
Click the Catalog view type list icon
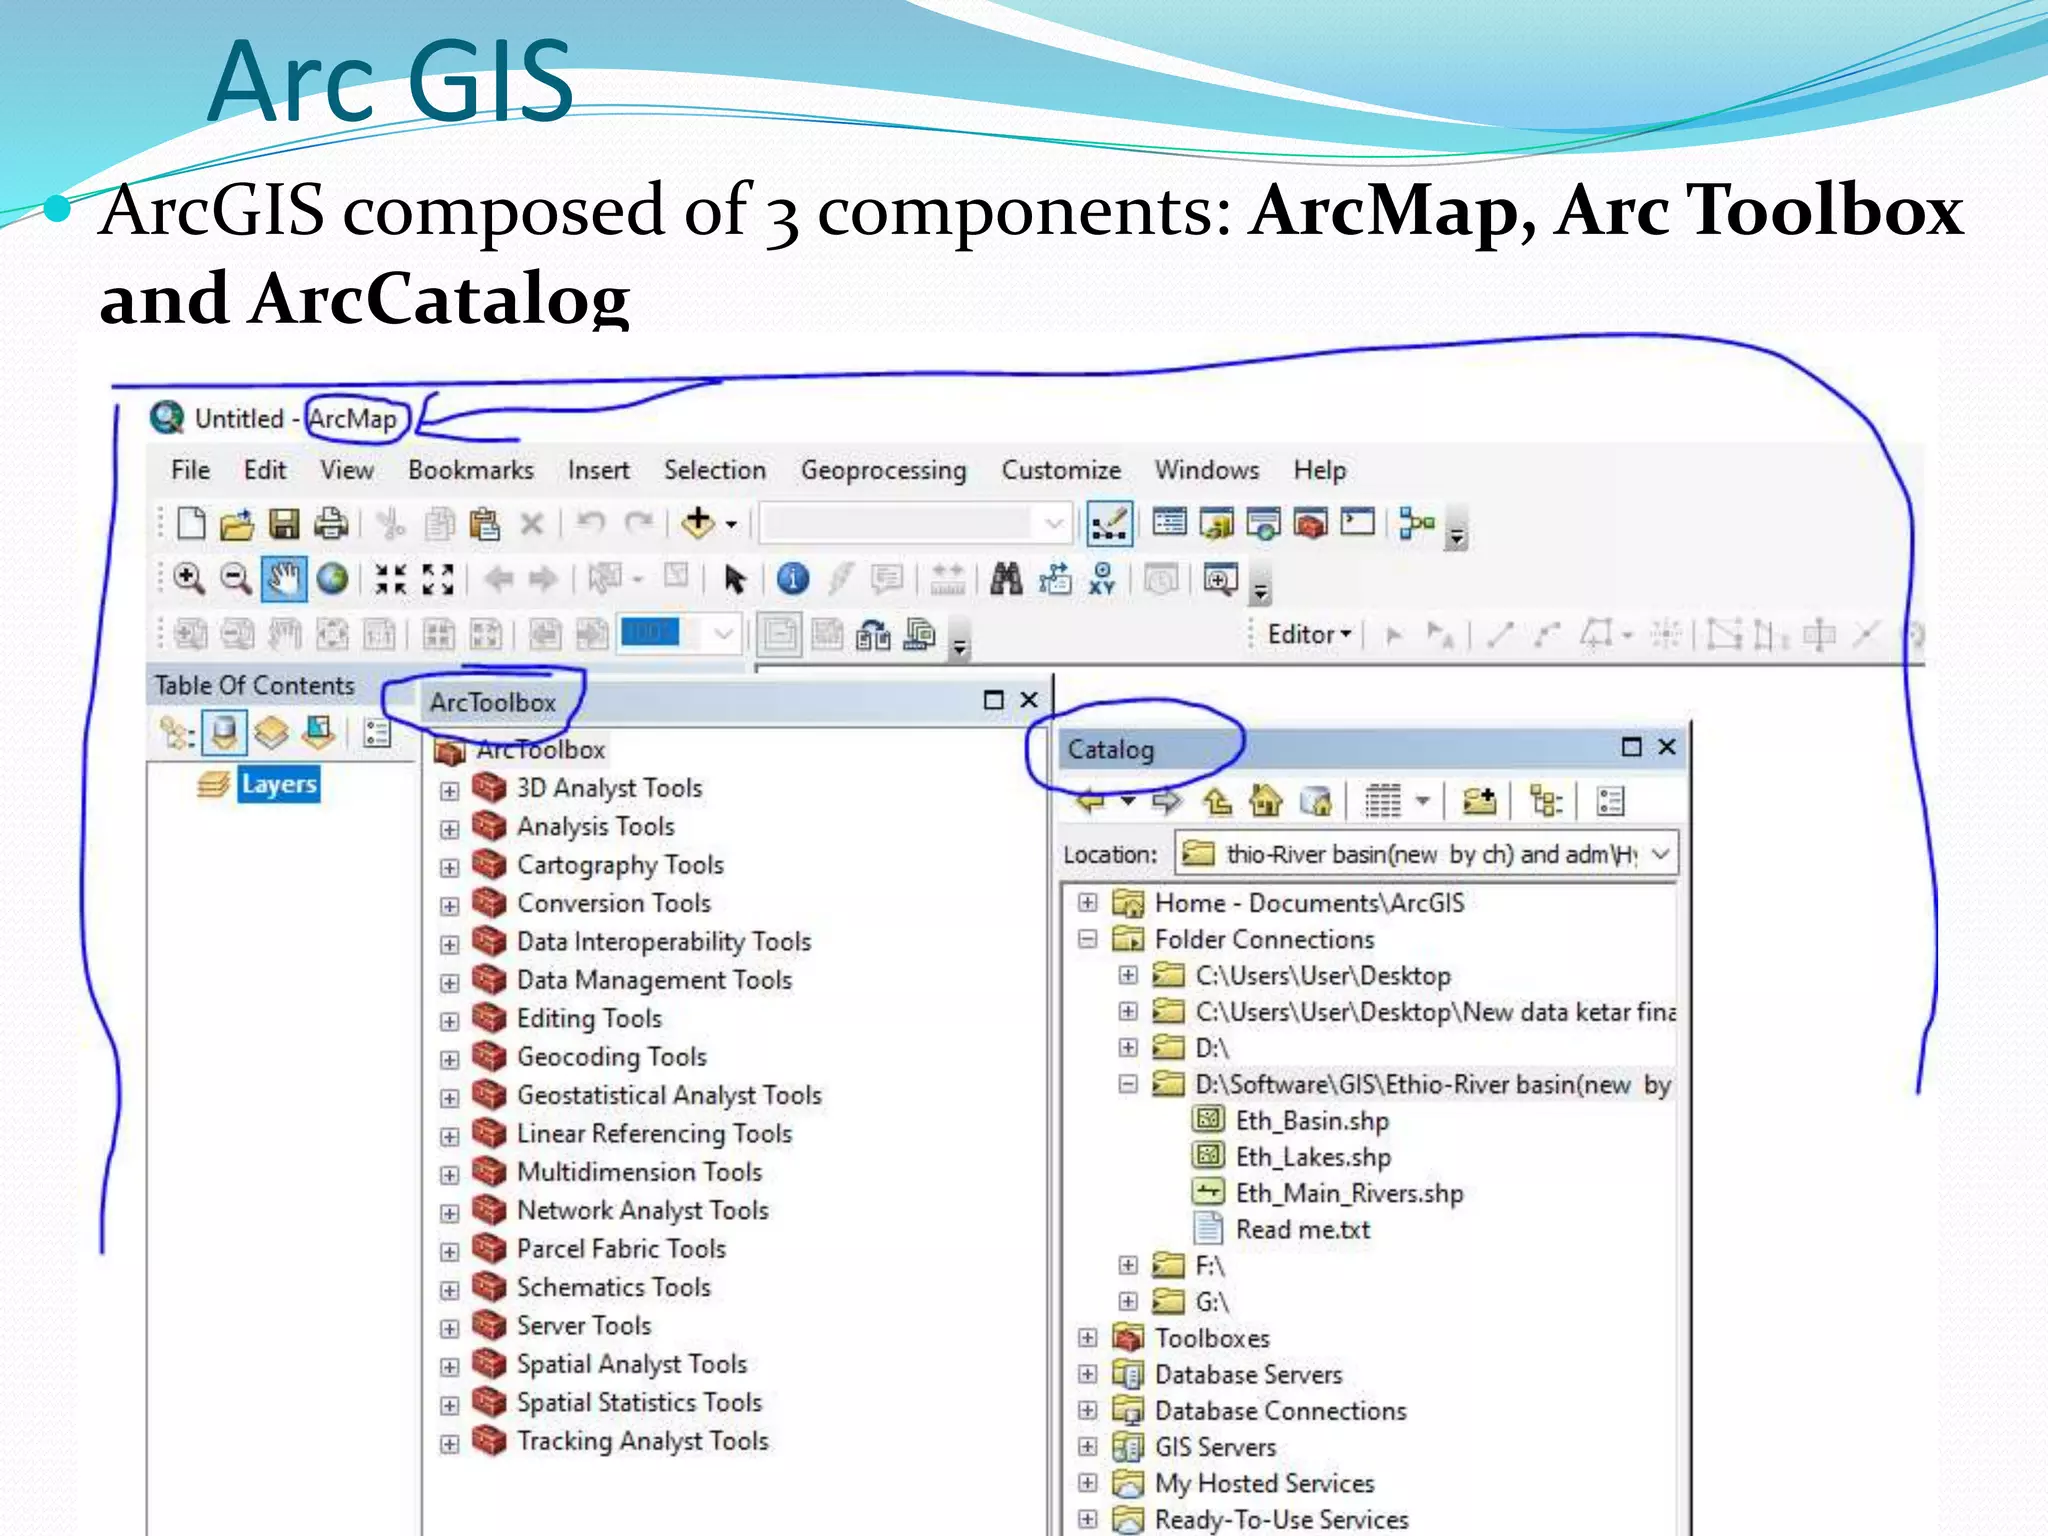click(1383, 801)
